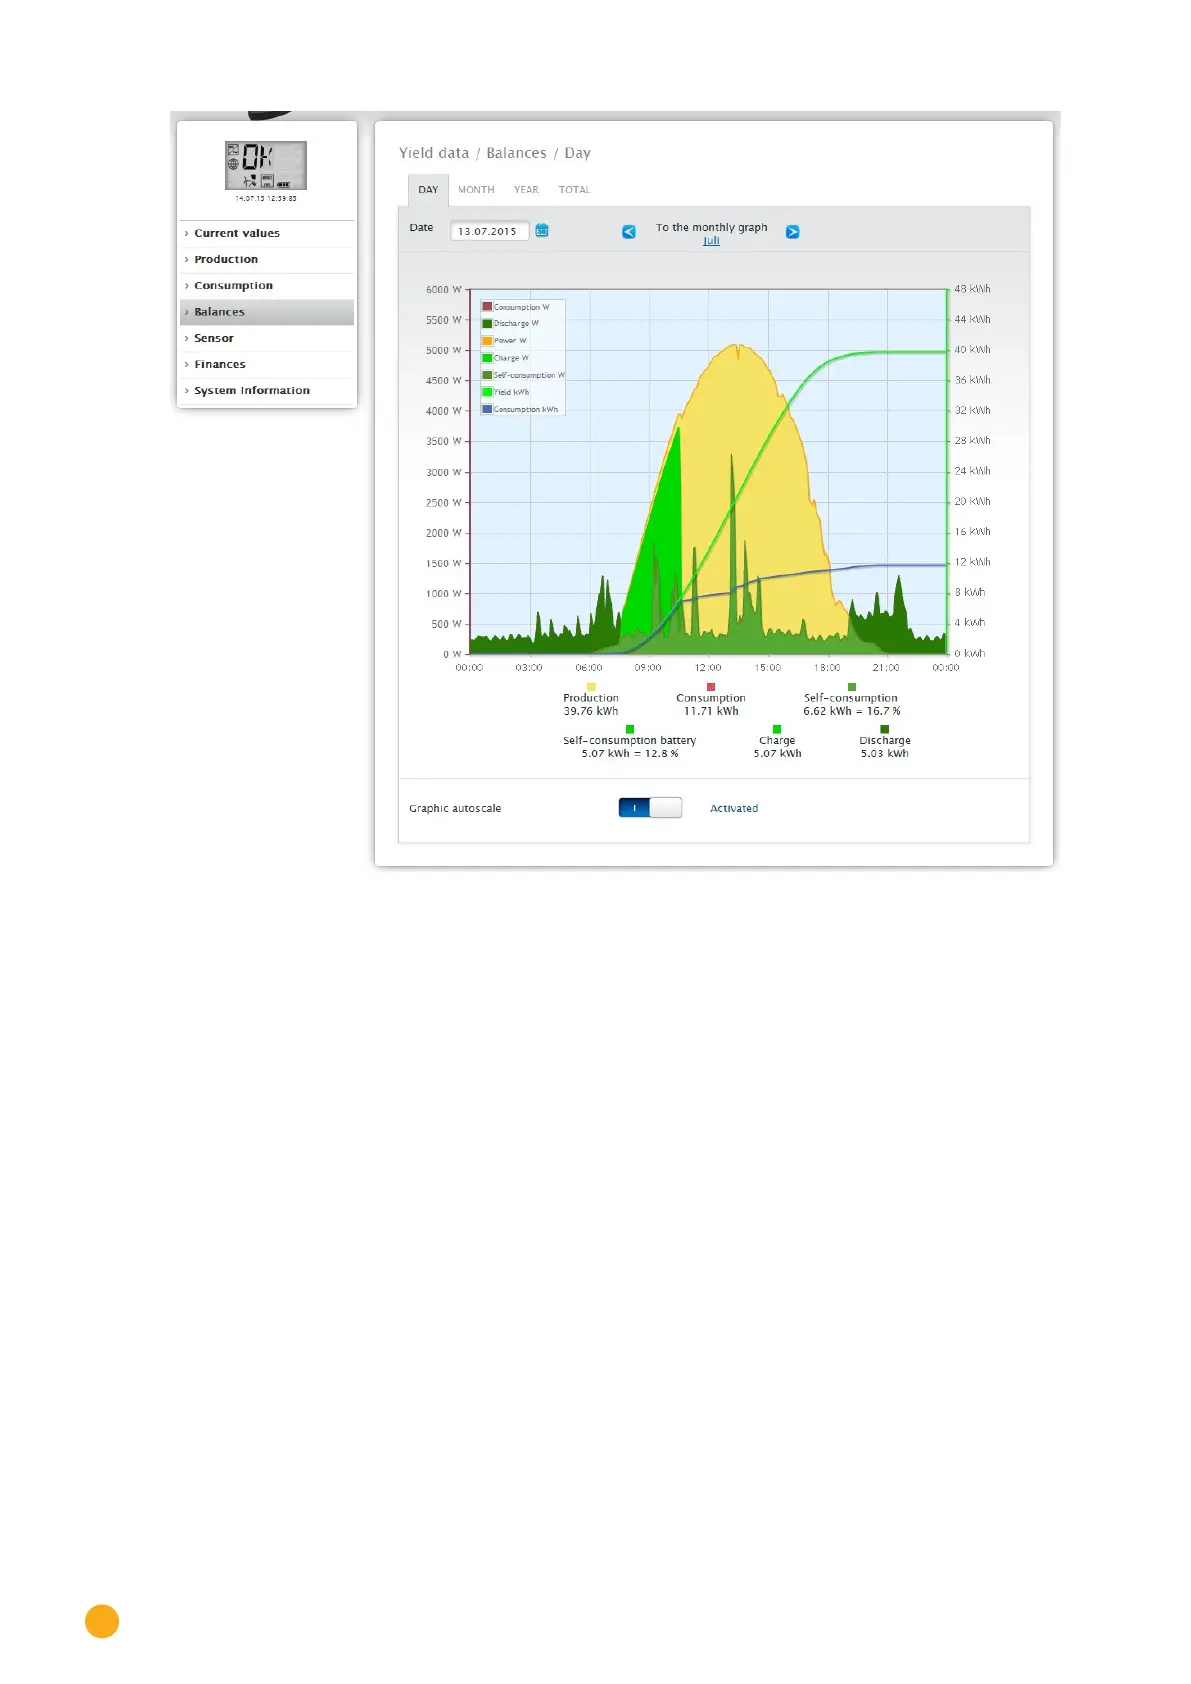Click the Date input field
This screenshot has width=1191, height=1684.
(x=488, y=231)
